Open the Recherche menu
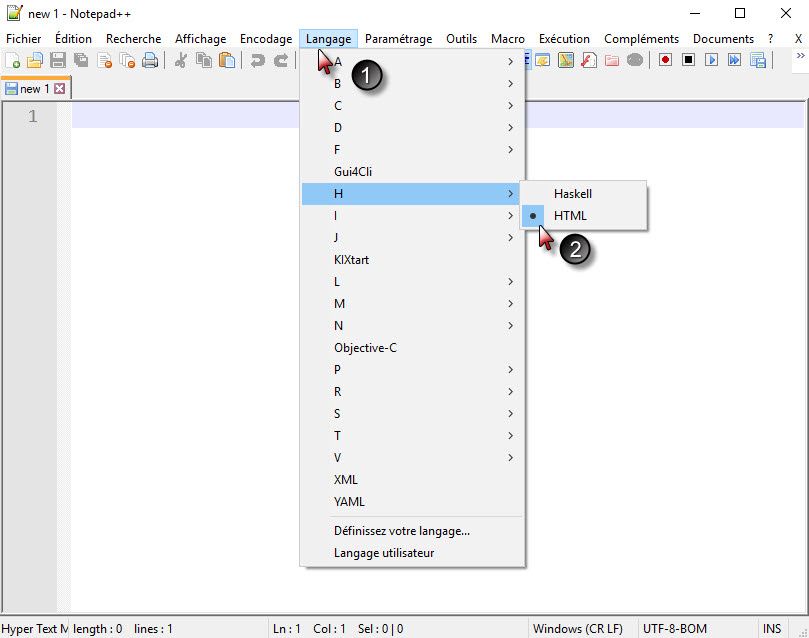Viewport: 809px width, 638px height. (134, 39)
